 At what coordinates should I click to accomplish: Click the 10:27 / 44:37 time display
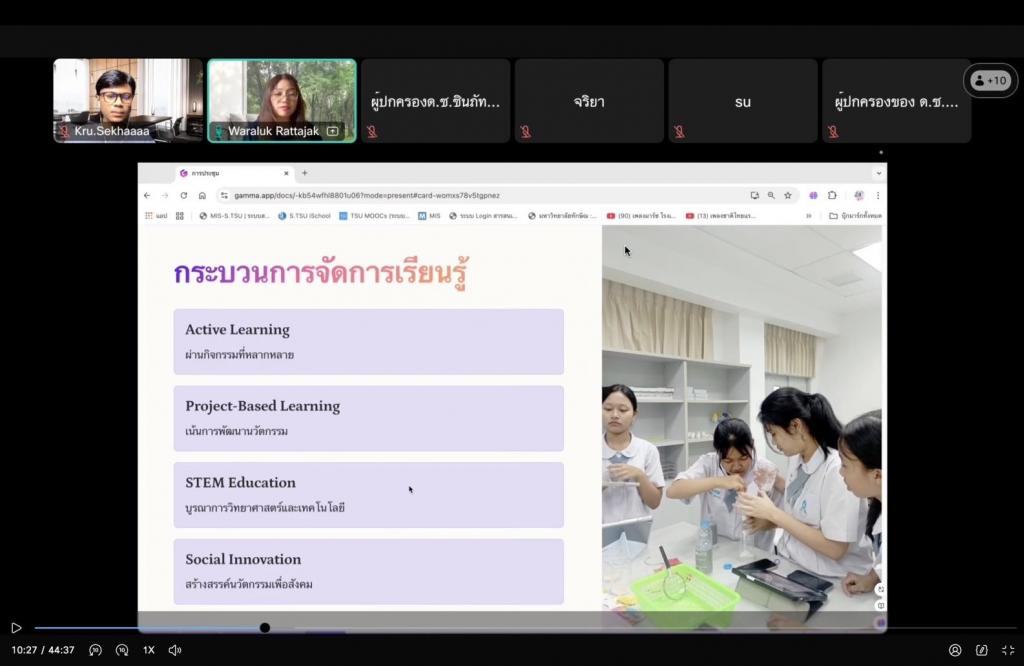[43, 650]
